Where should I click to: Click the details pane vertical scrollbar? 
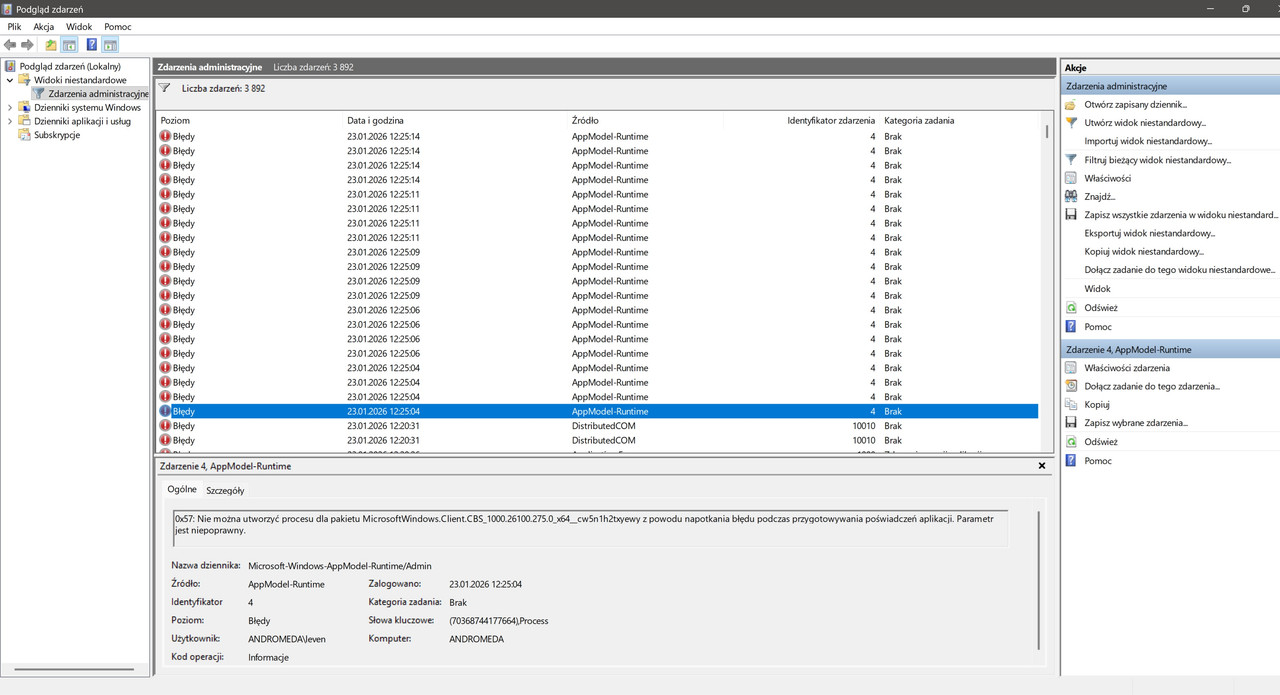pyautogui.click(x=1040, y=580)
